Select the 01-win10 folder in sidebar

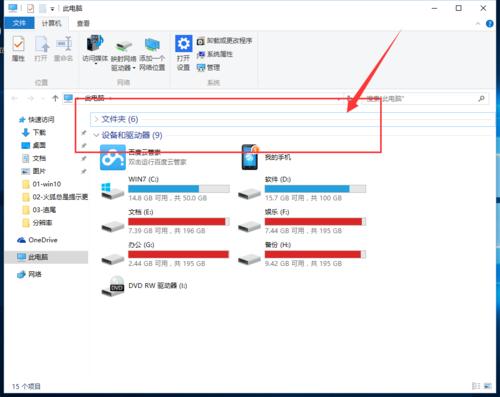(x=41, y=184)
